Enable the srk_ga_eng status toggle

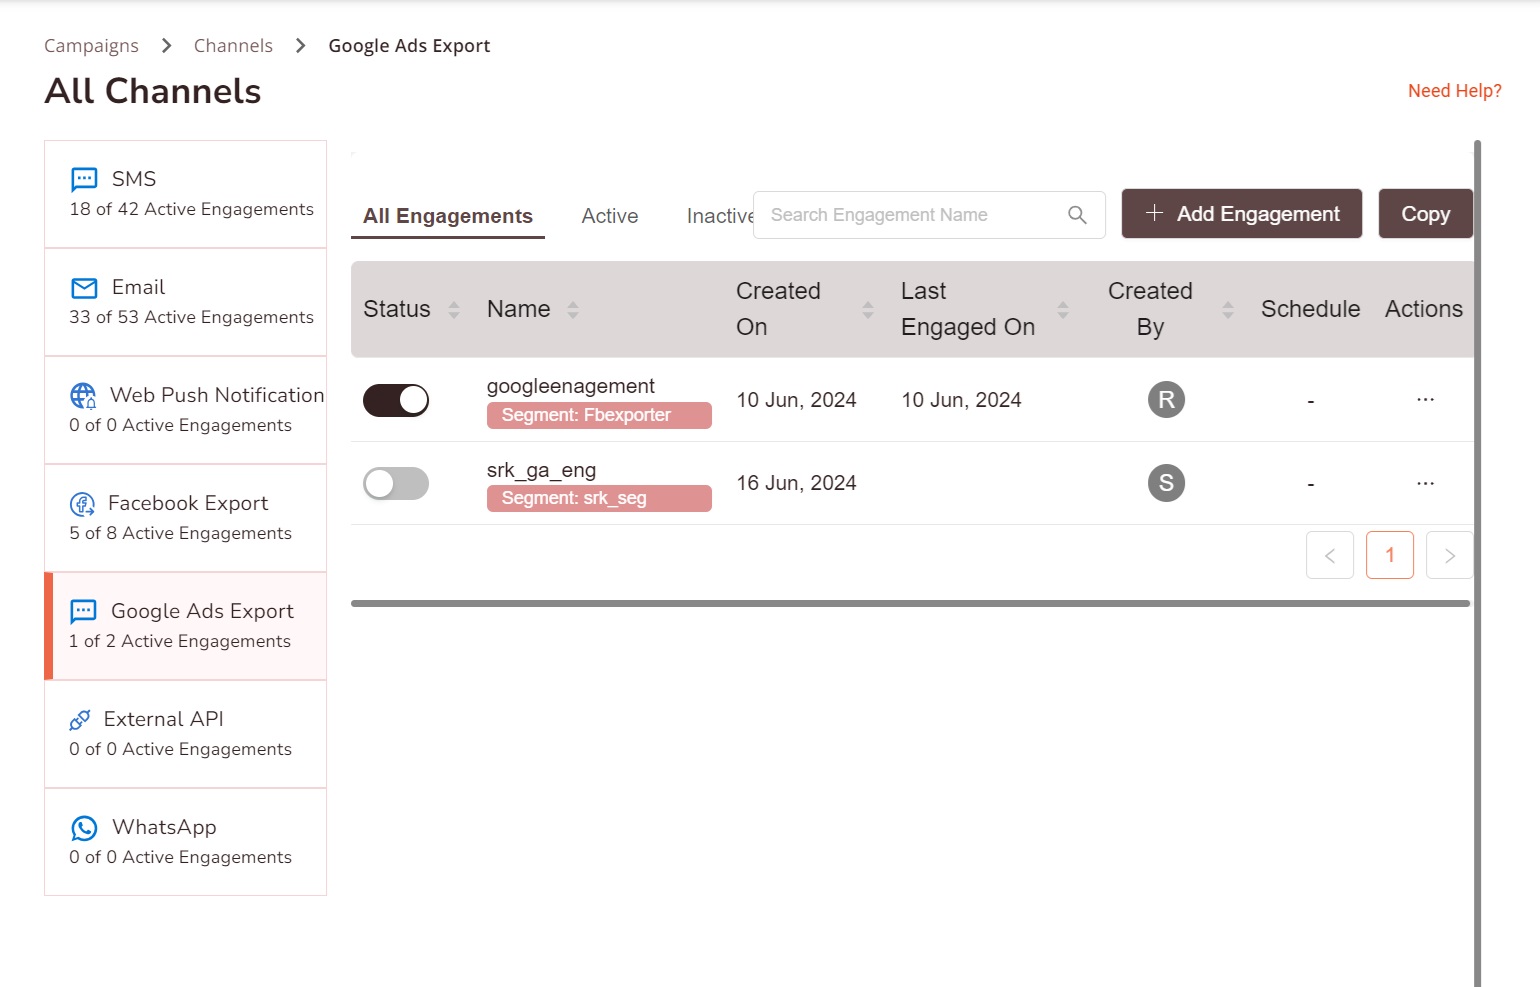coord(396,484)
